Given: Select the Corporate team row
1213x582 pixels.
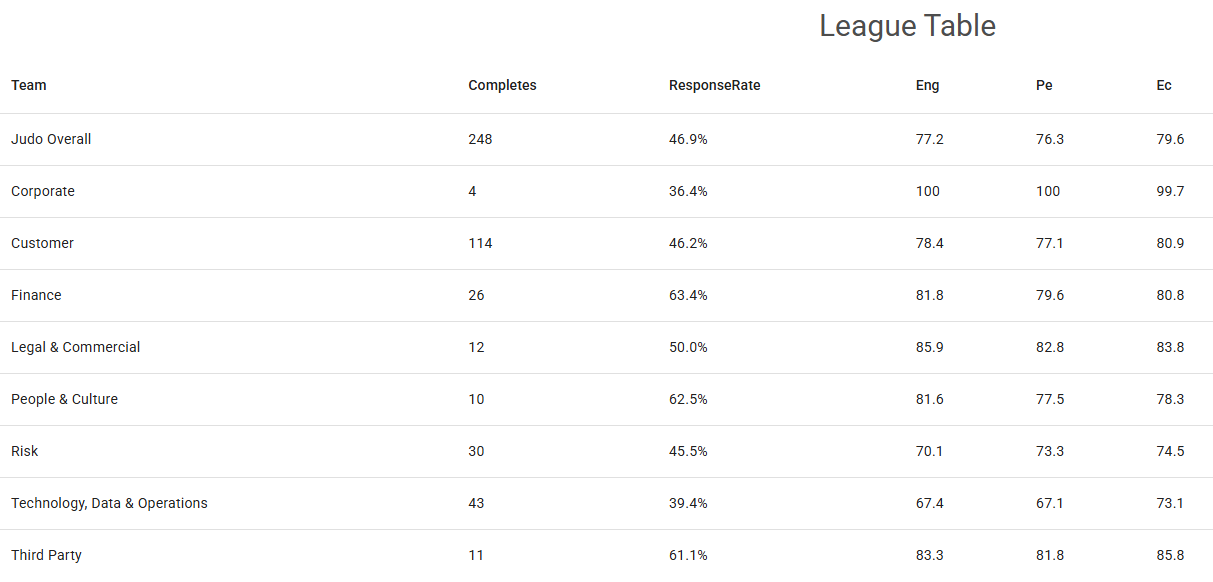Looking at the screenshot, I should [x=43, y=192].
